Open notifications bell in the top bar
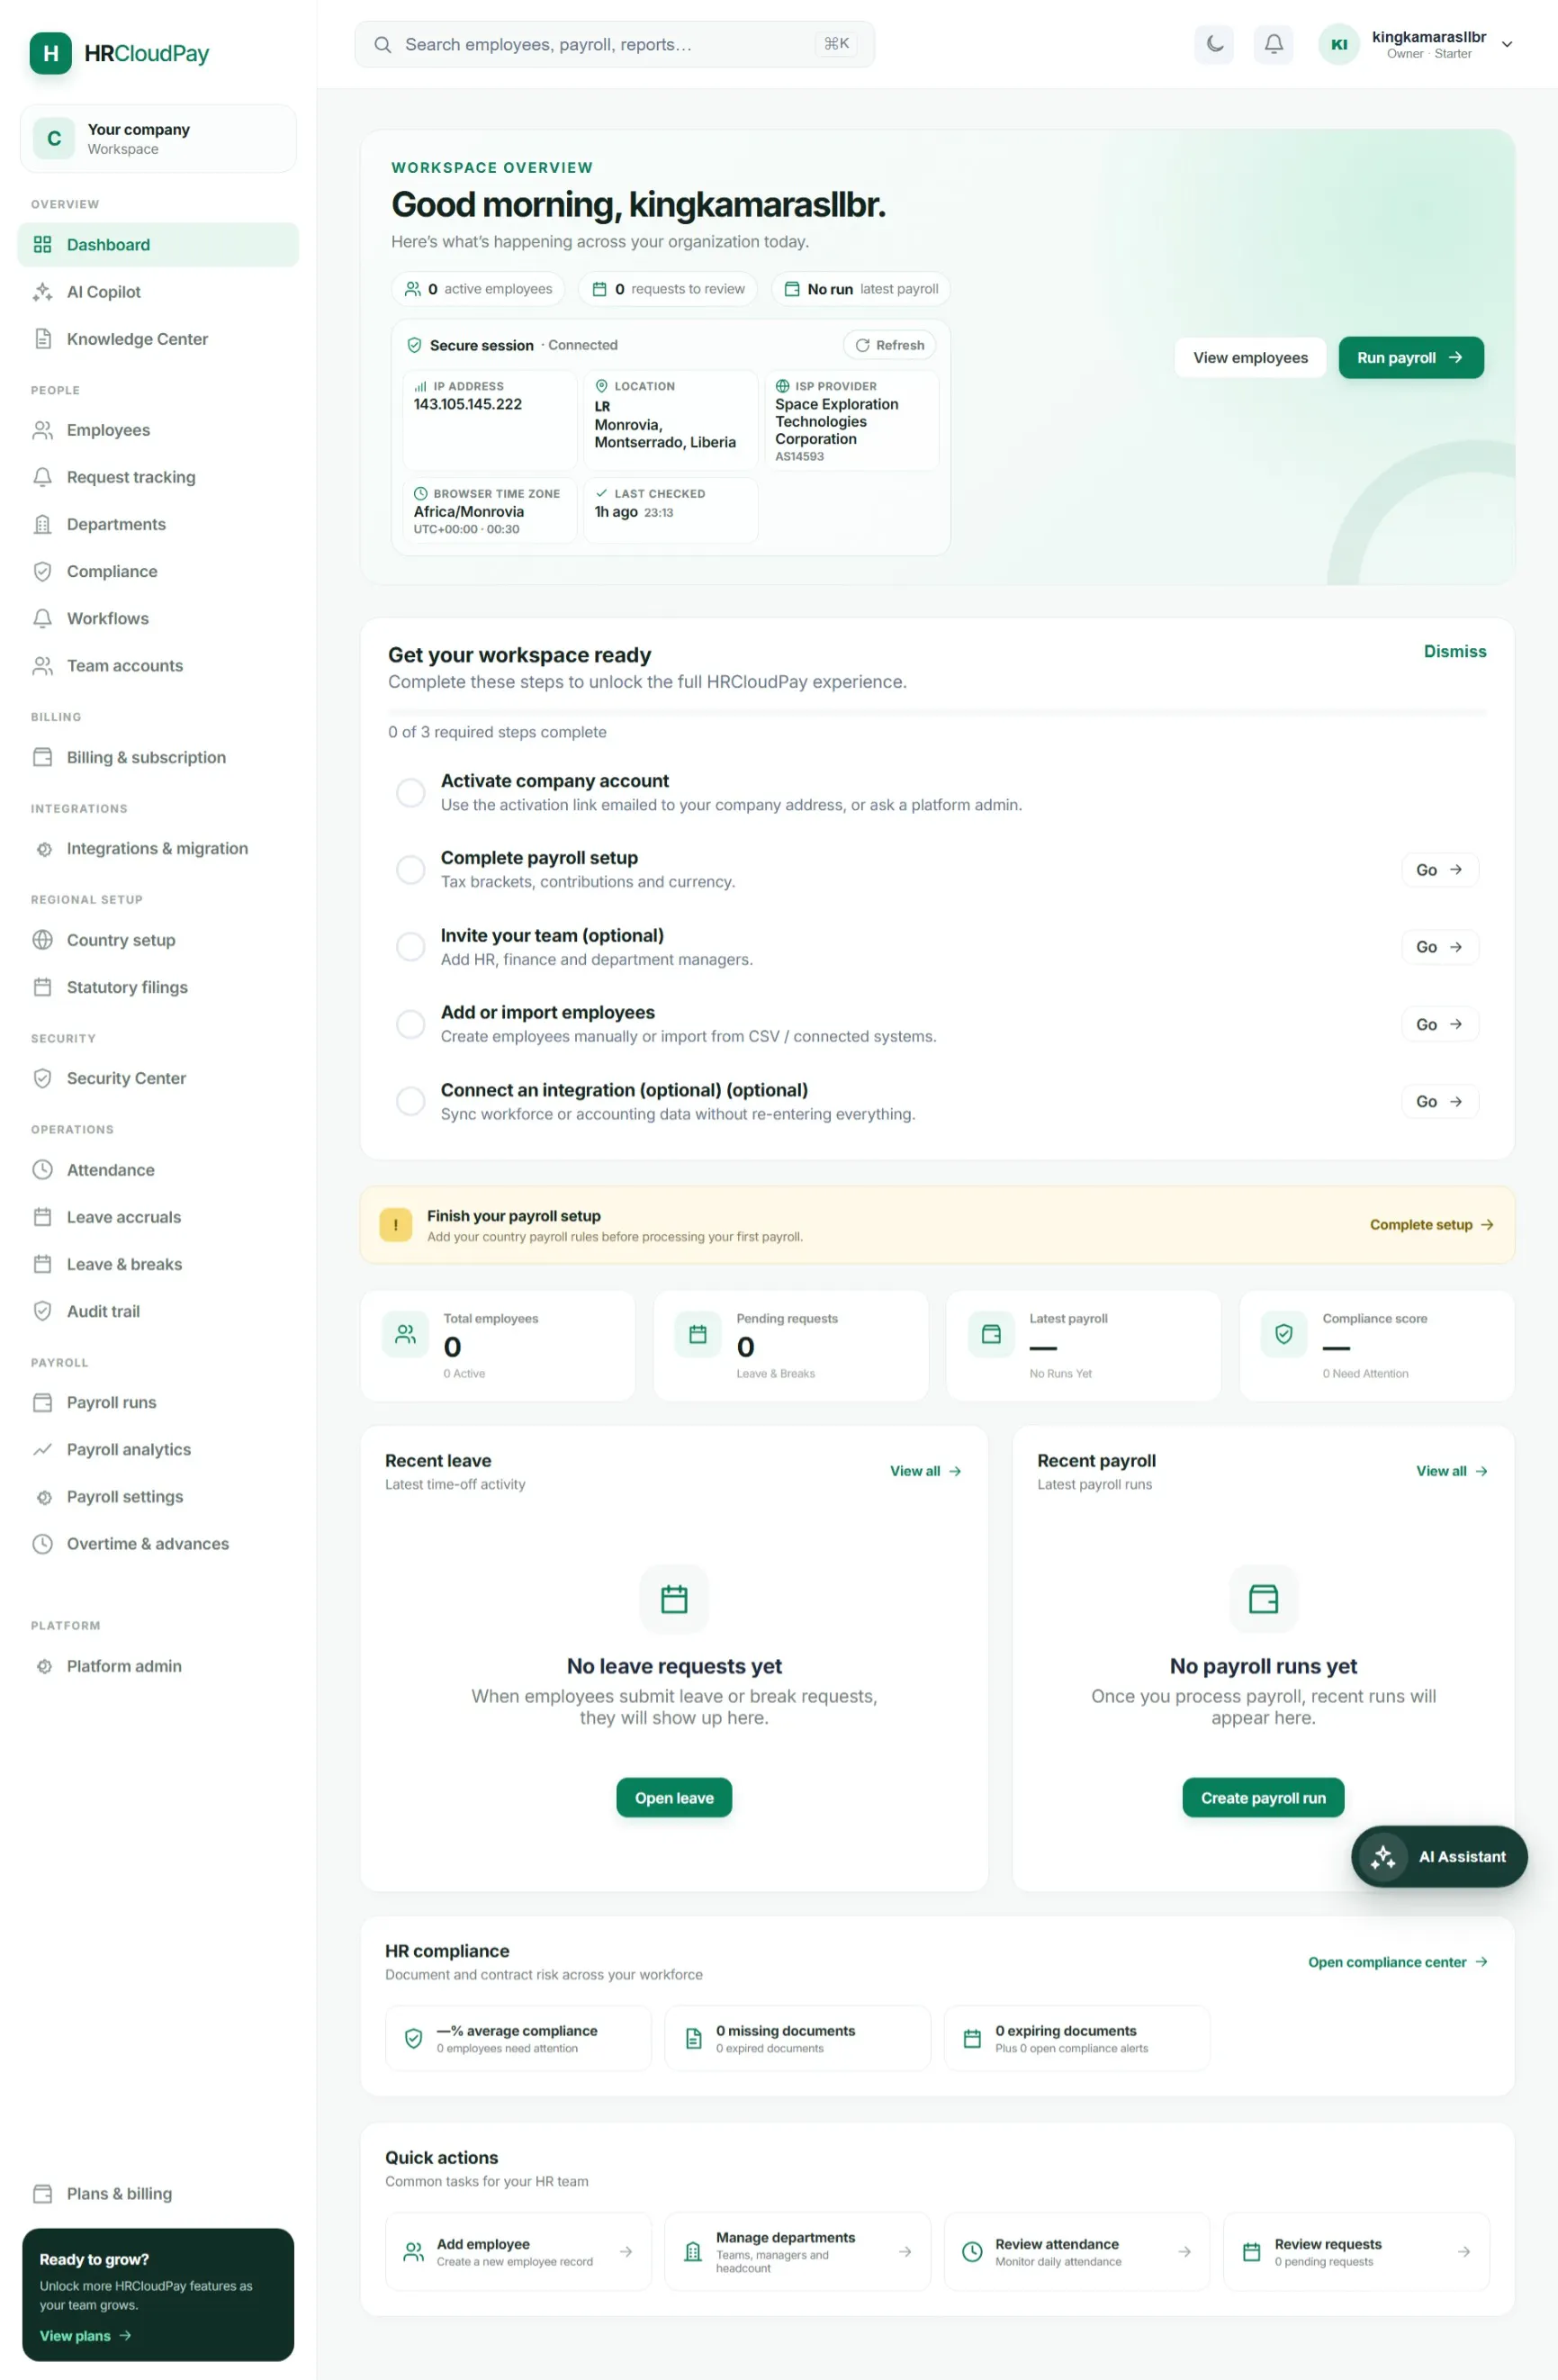1558x2380 pixels. click(x=1273, y=44)
